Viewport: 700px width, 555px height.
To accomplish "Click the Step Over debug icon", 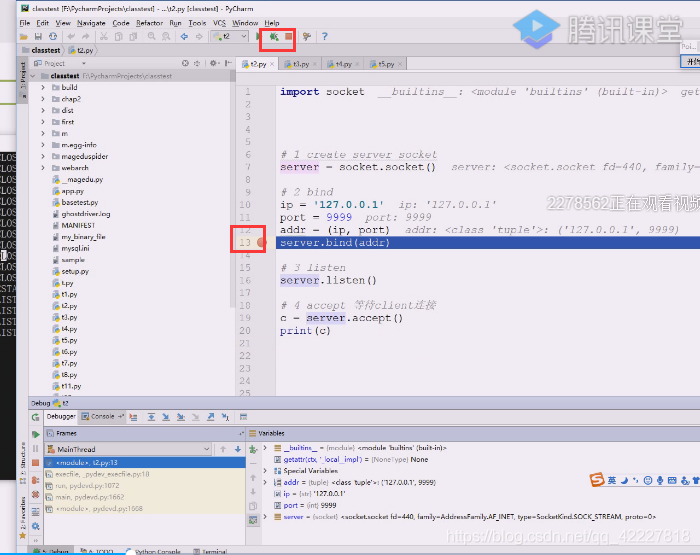I will 151,417.
